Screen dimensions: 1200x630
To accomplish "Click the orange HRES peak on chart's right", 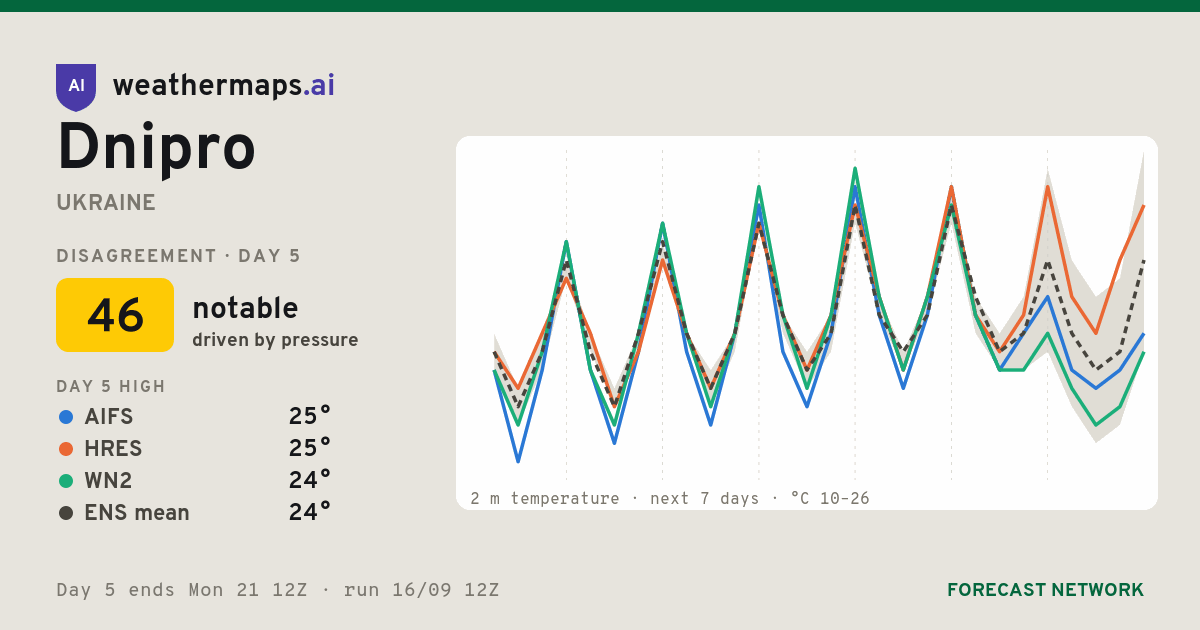I will 1047,187.
